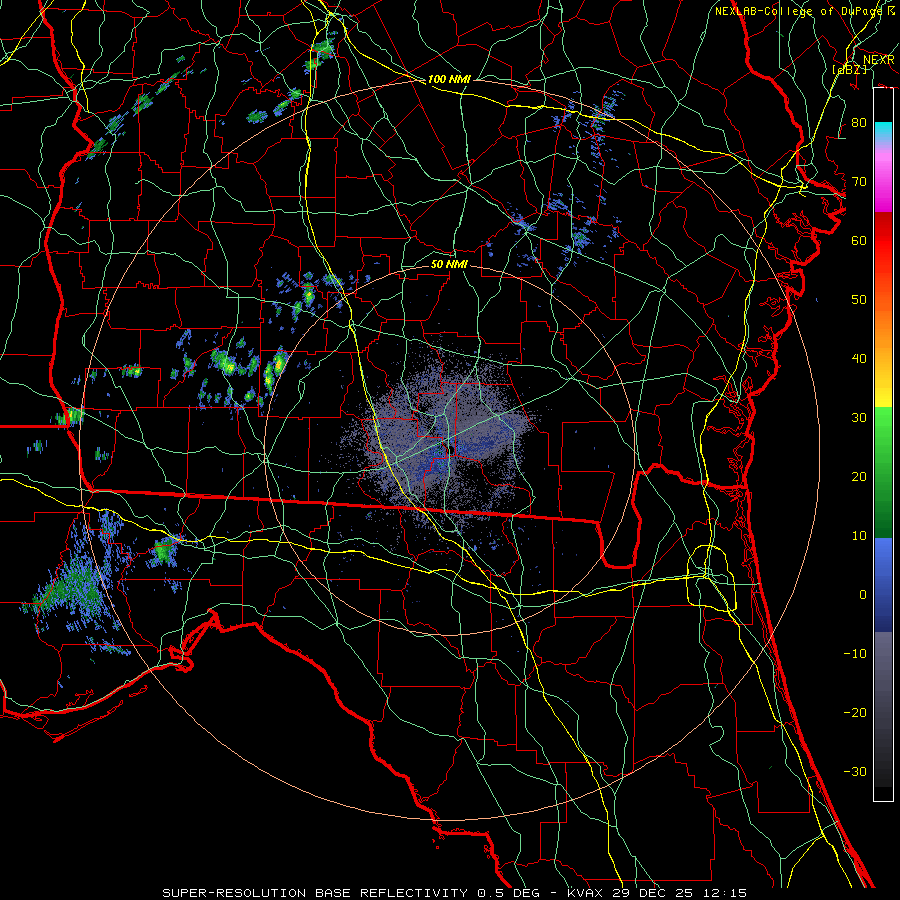Click the 10 value on the dBZ scale
Viewport: 900px width, 900px height.
[x=859, y=536]
